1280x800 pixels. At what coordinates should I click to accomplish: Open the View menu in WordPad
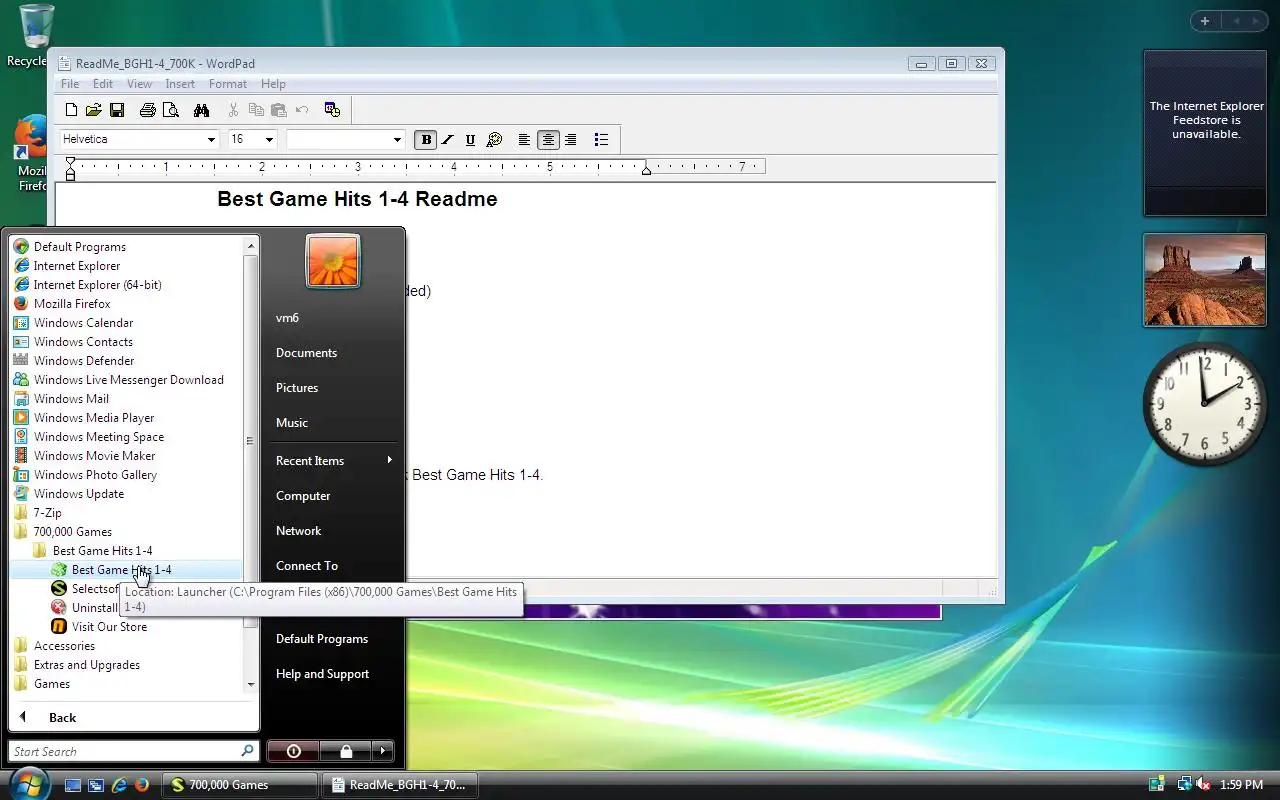139,84
